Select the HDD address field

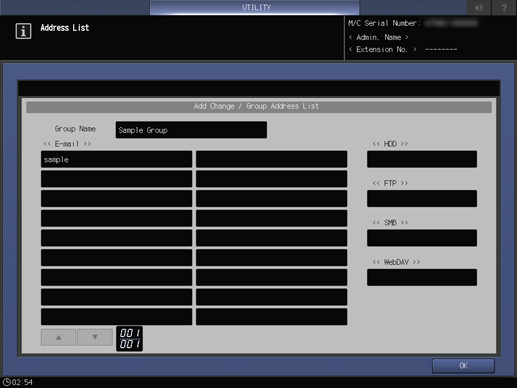click(x=422, y=159)
